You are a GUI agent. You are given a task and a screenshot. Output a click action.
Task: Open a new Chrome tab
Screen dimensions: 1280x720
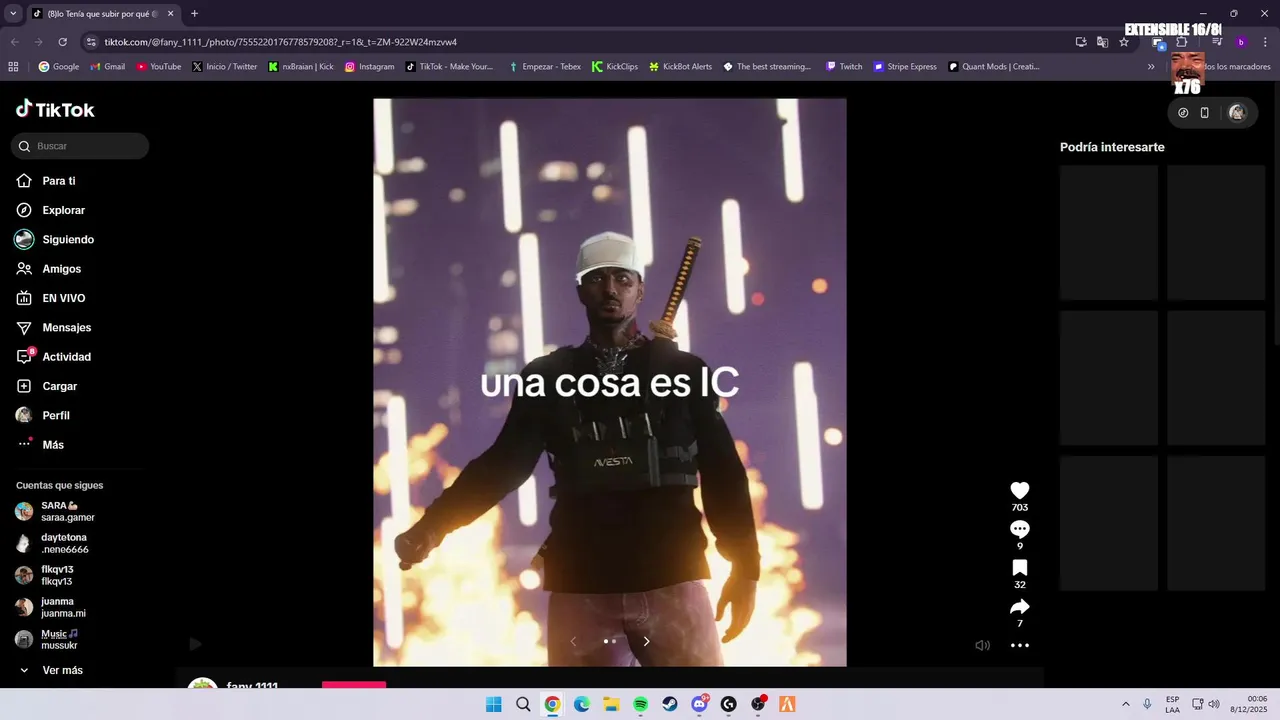194,13
